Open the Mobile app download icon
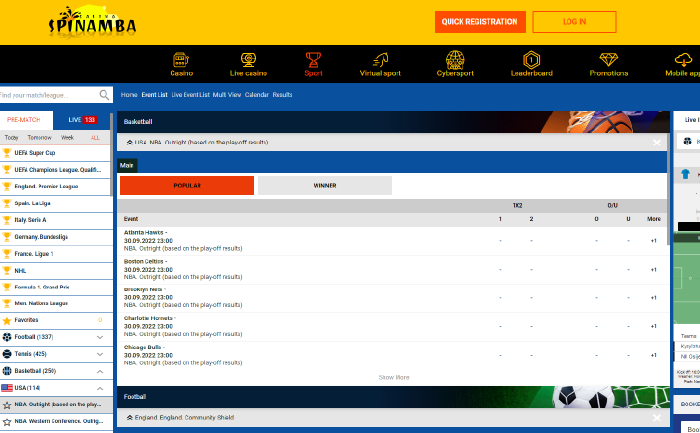The height and width of the screenshot is (433, 700). tap(683, 59)
